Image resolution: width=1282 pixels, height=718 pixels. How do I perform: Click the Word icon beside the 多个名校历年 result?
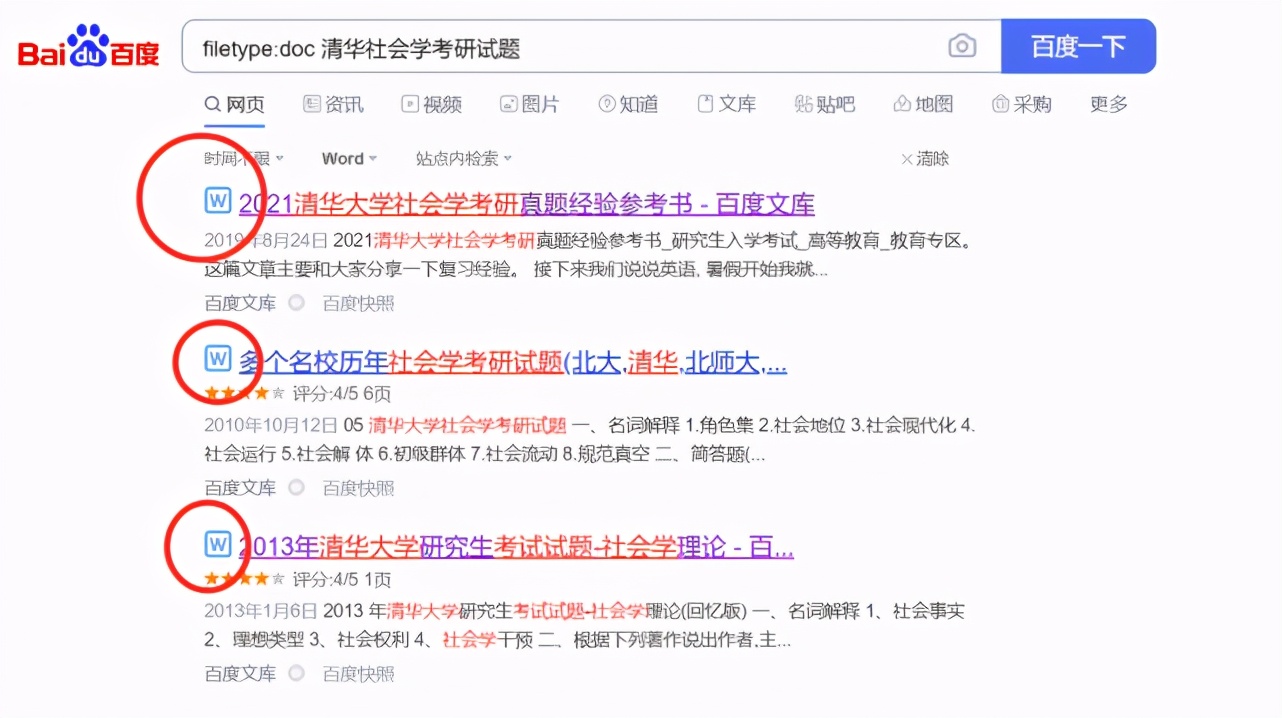(x=218, y=359)
